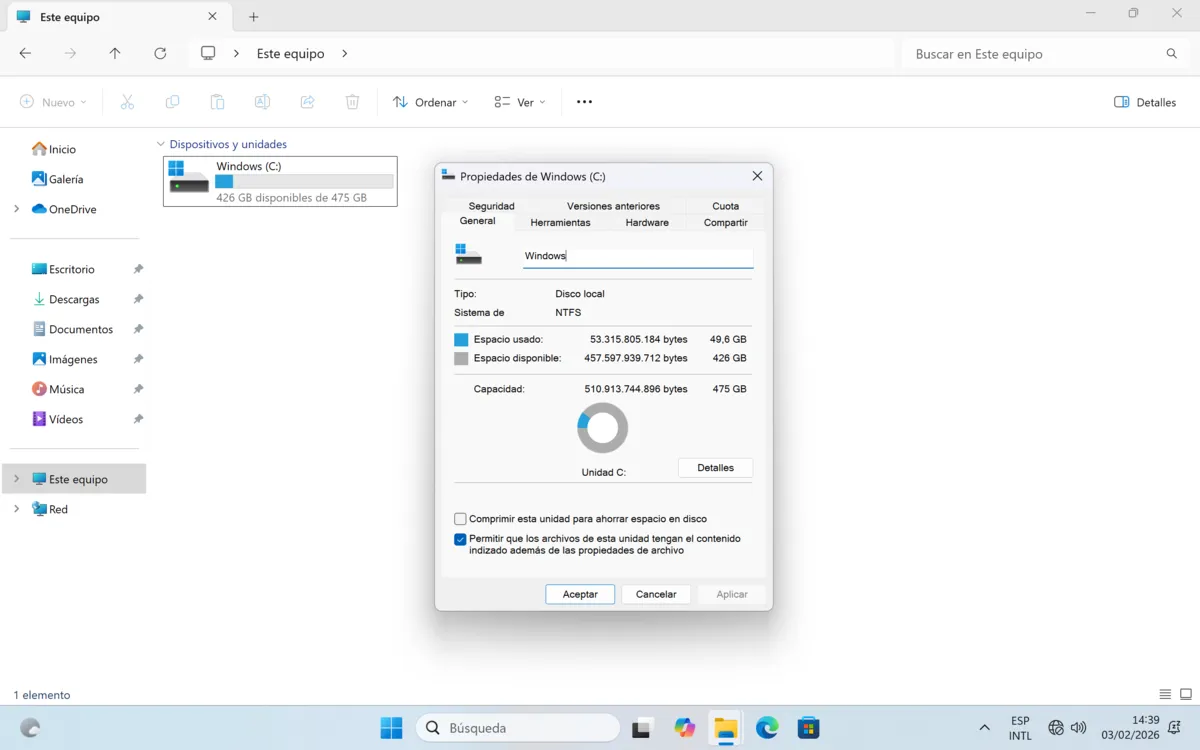The width and height of the screenshot is (1200, 750).
Task: Click the Cut scissors toolbar icon
Action: tap(127, 102)
